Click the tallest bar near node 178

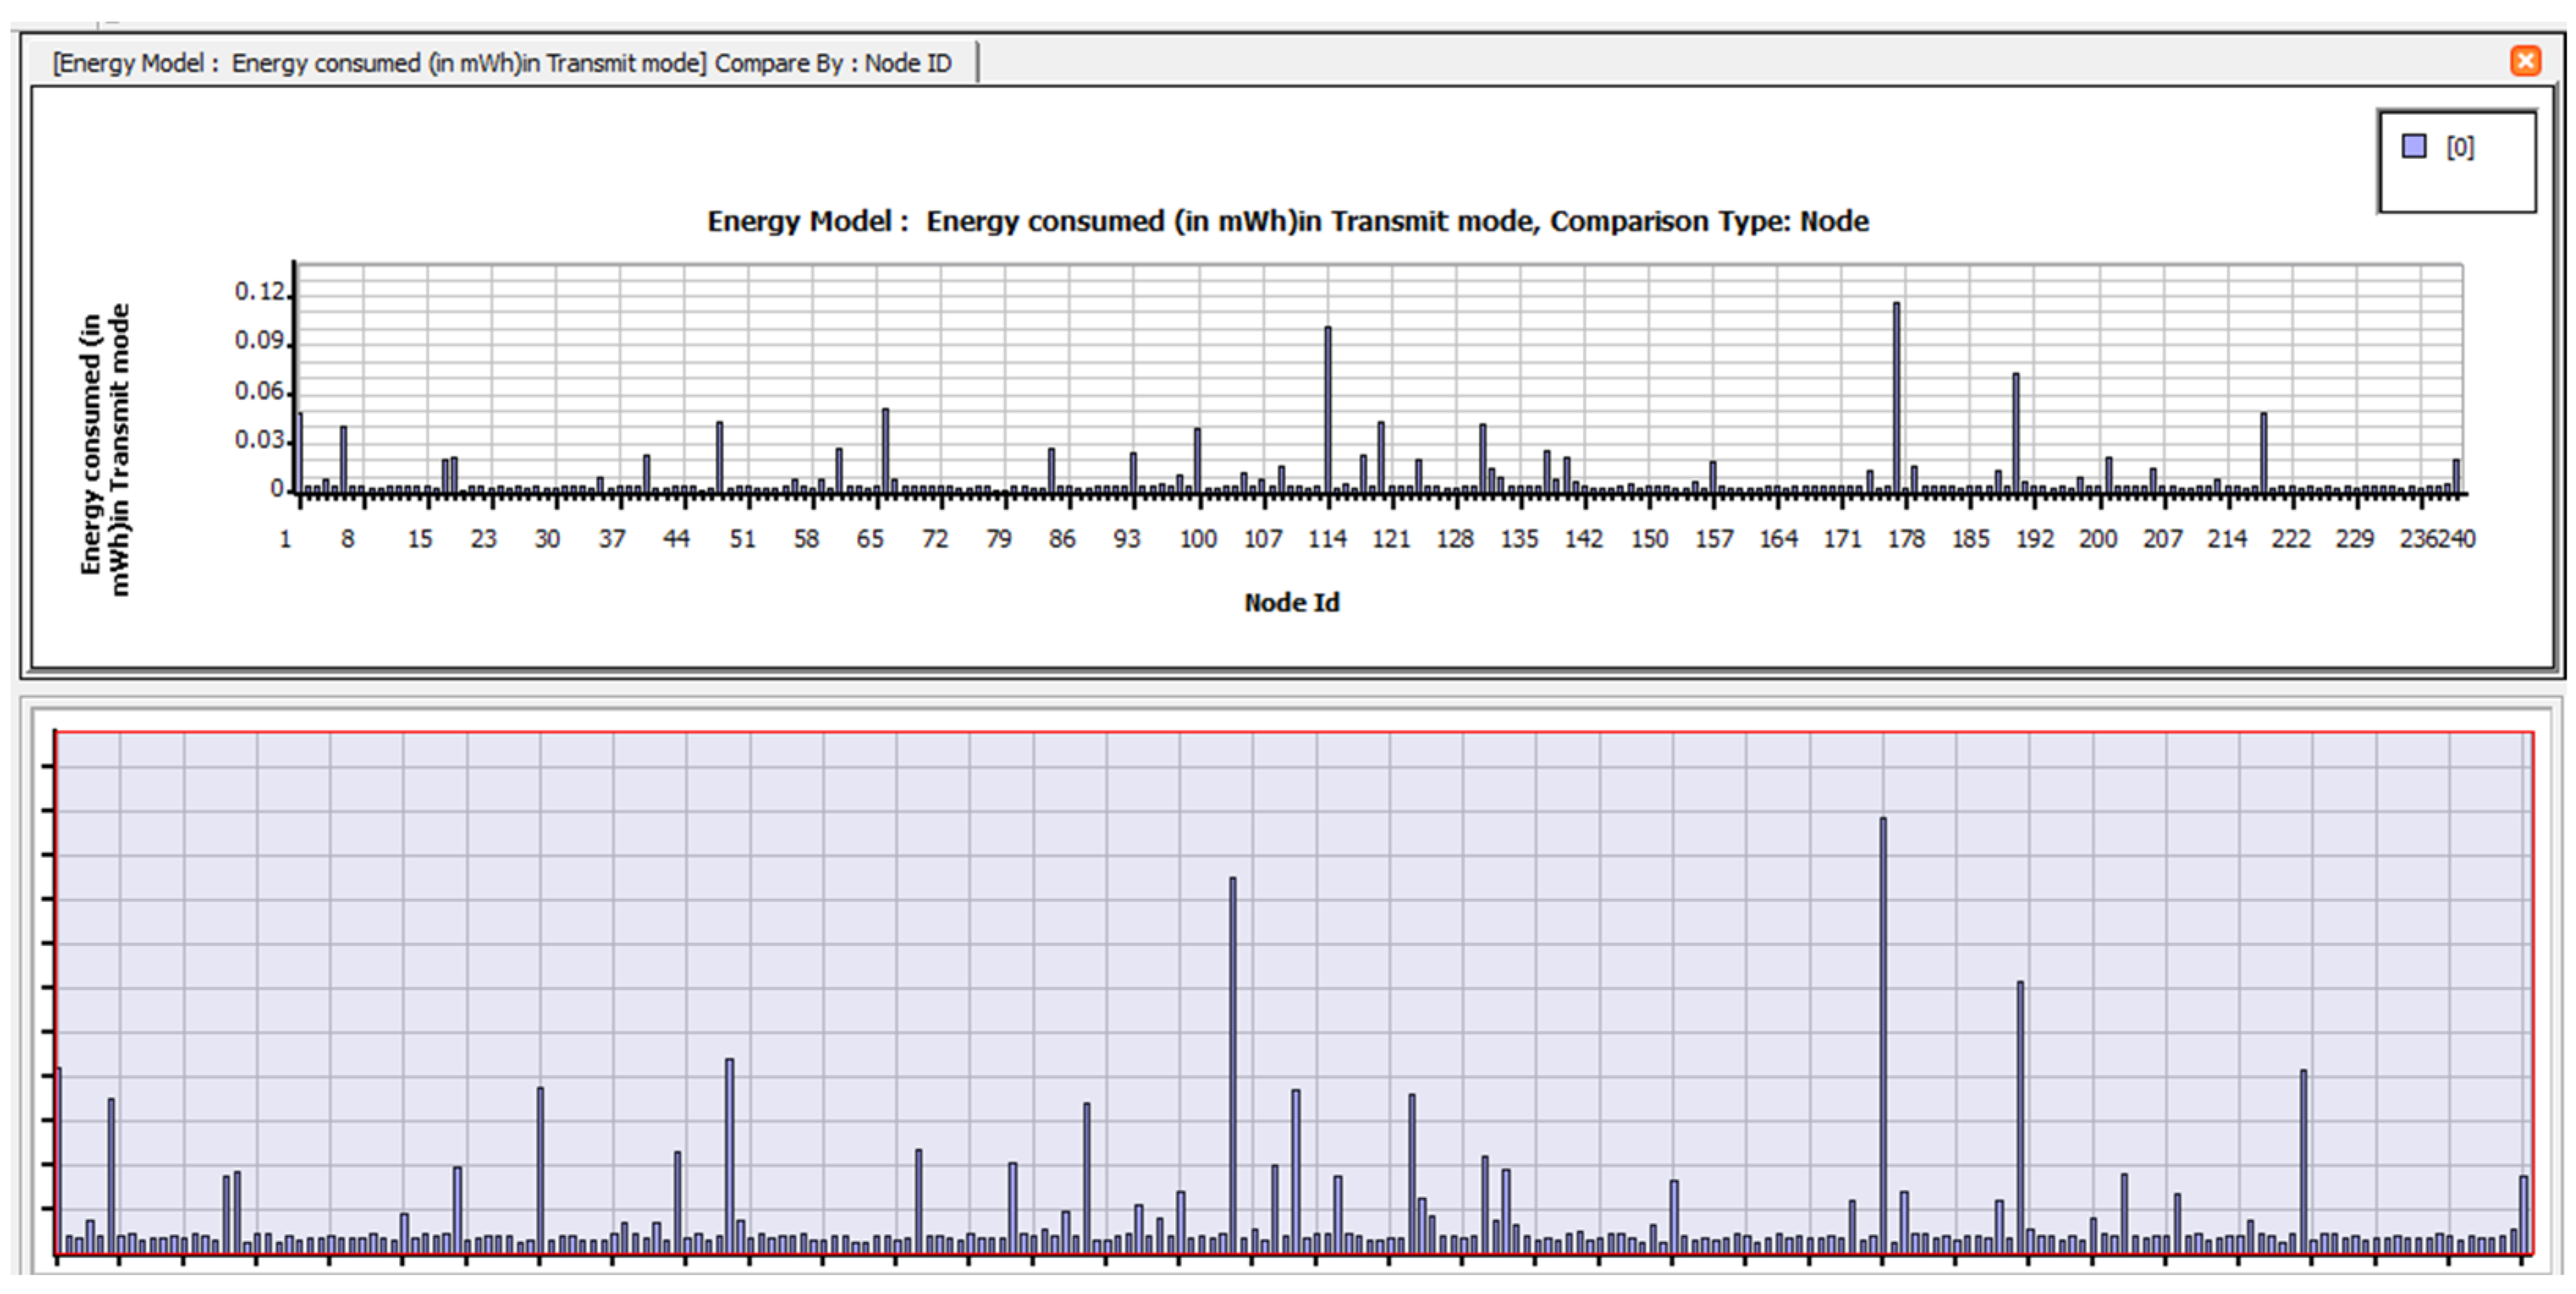point(1896,400)
